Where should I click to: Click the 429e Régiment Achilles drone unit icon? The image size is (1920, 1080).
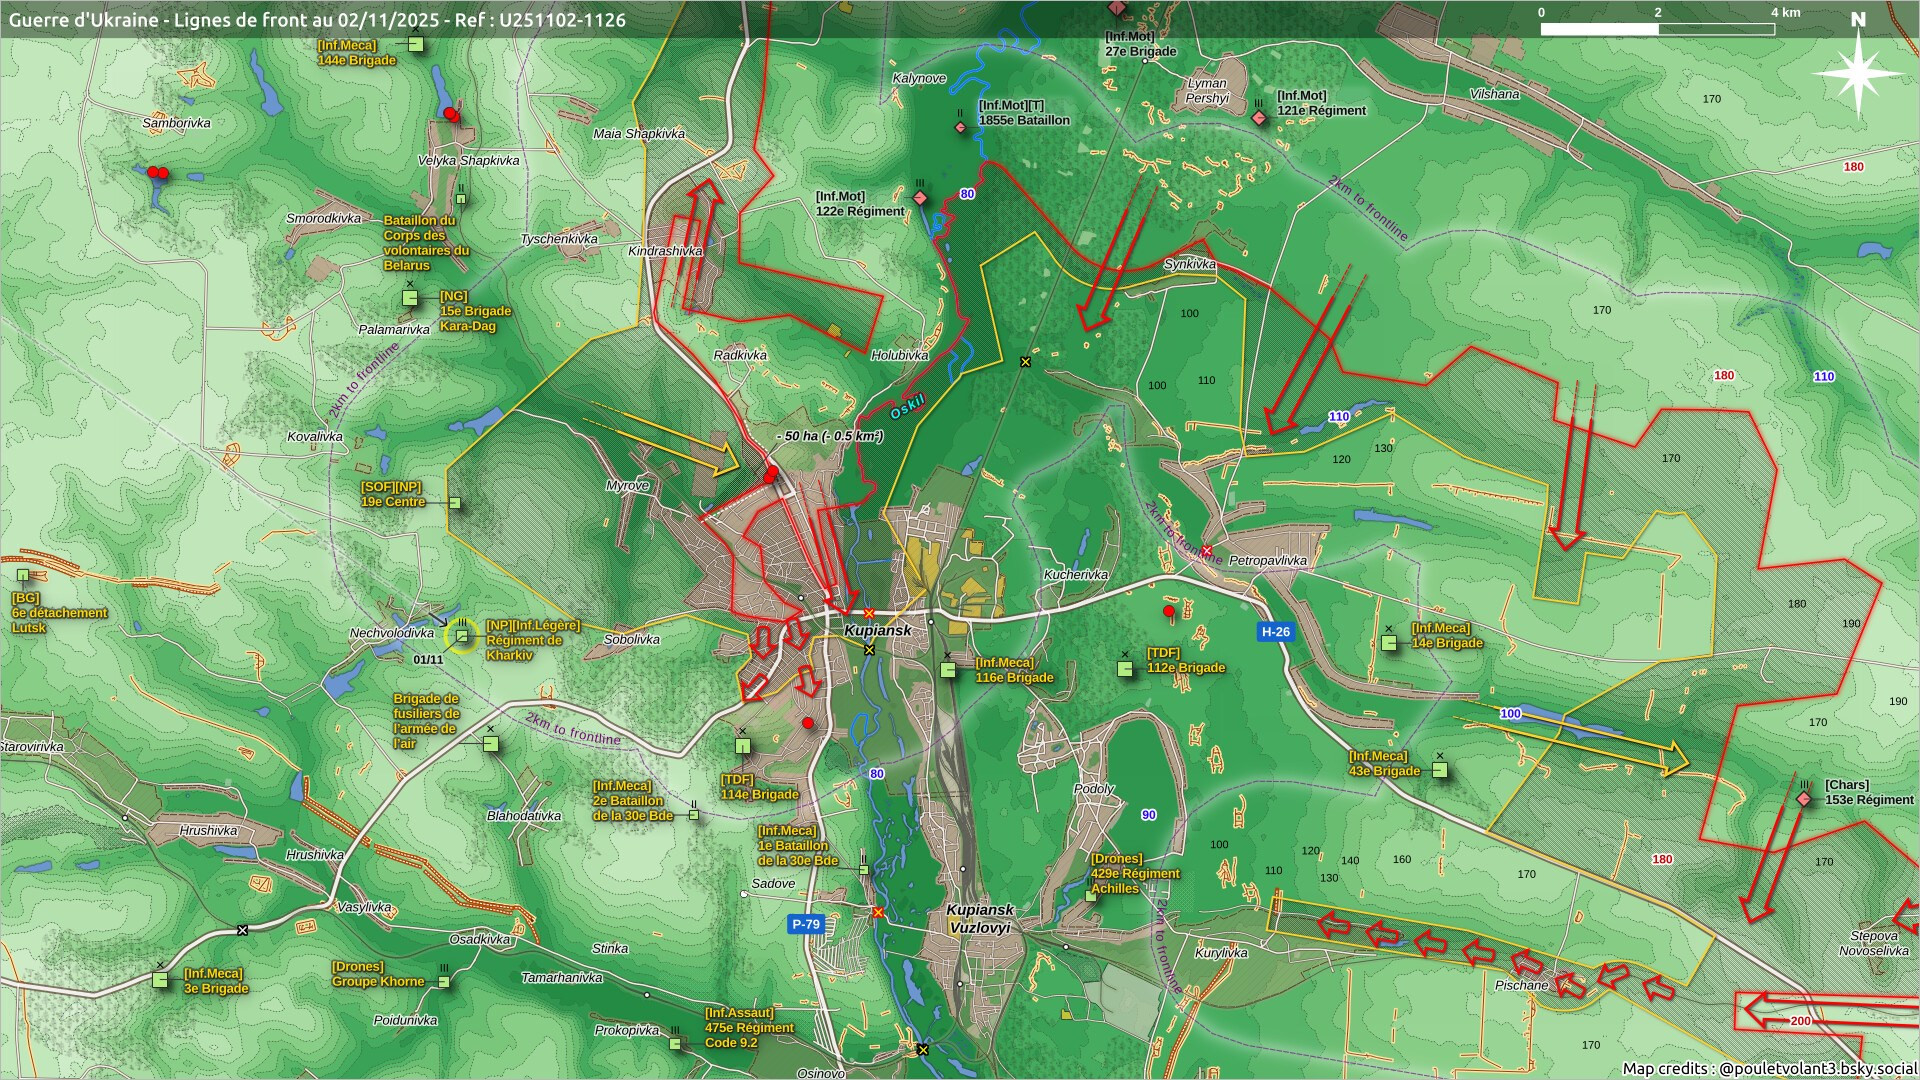click(x=1092, y=895)
